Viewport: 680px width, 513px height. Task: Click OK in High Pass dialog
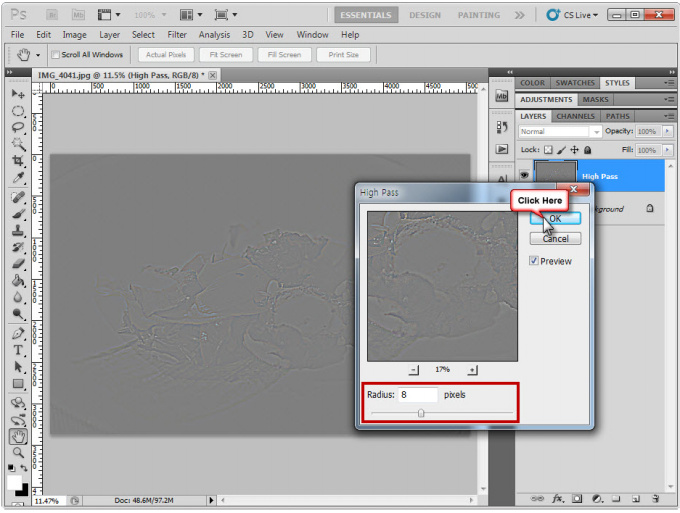tap(555, 218)
